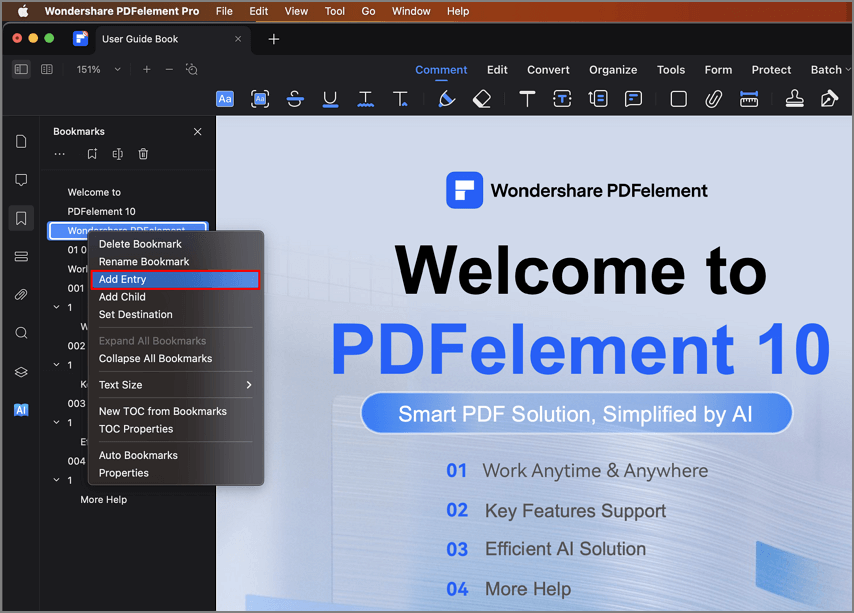Open the AI assistant sidebar
Screen dimensions: 854x613
21,410
